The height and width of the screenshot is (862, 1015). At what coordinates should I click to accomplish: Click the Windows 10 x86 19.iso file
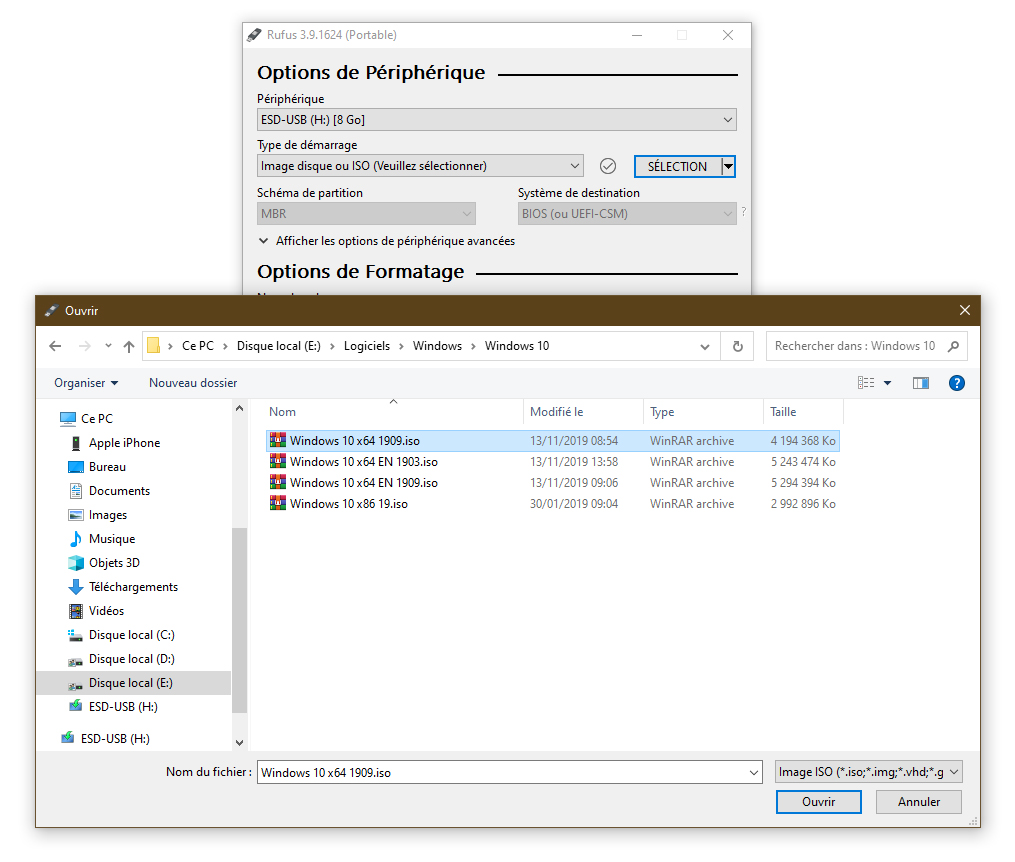[x=348, y=504]
